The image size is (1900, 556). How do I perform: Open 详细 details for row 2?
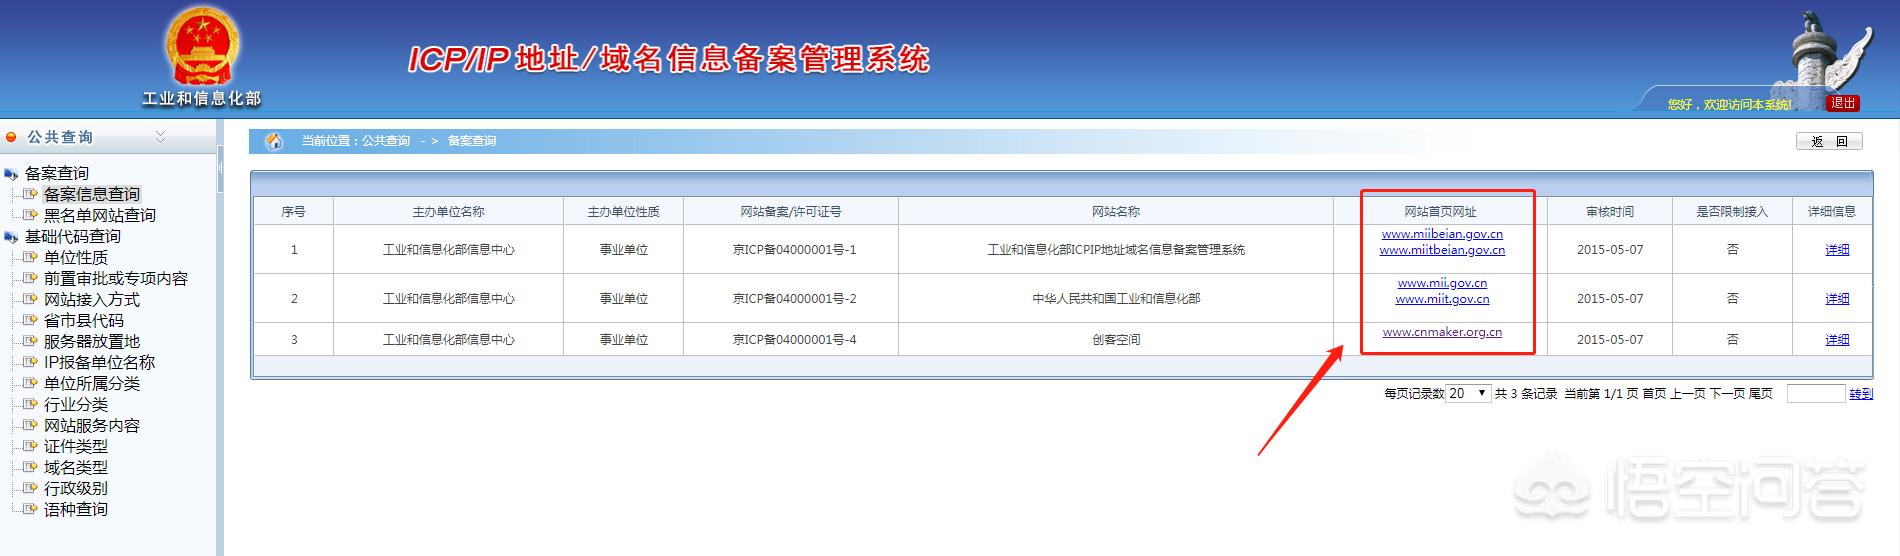point(1837,299)
